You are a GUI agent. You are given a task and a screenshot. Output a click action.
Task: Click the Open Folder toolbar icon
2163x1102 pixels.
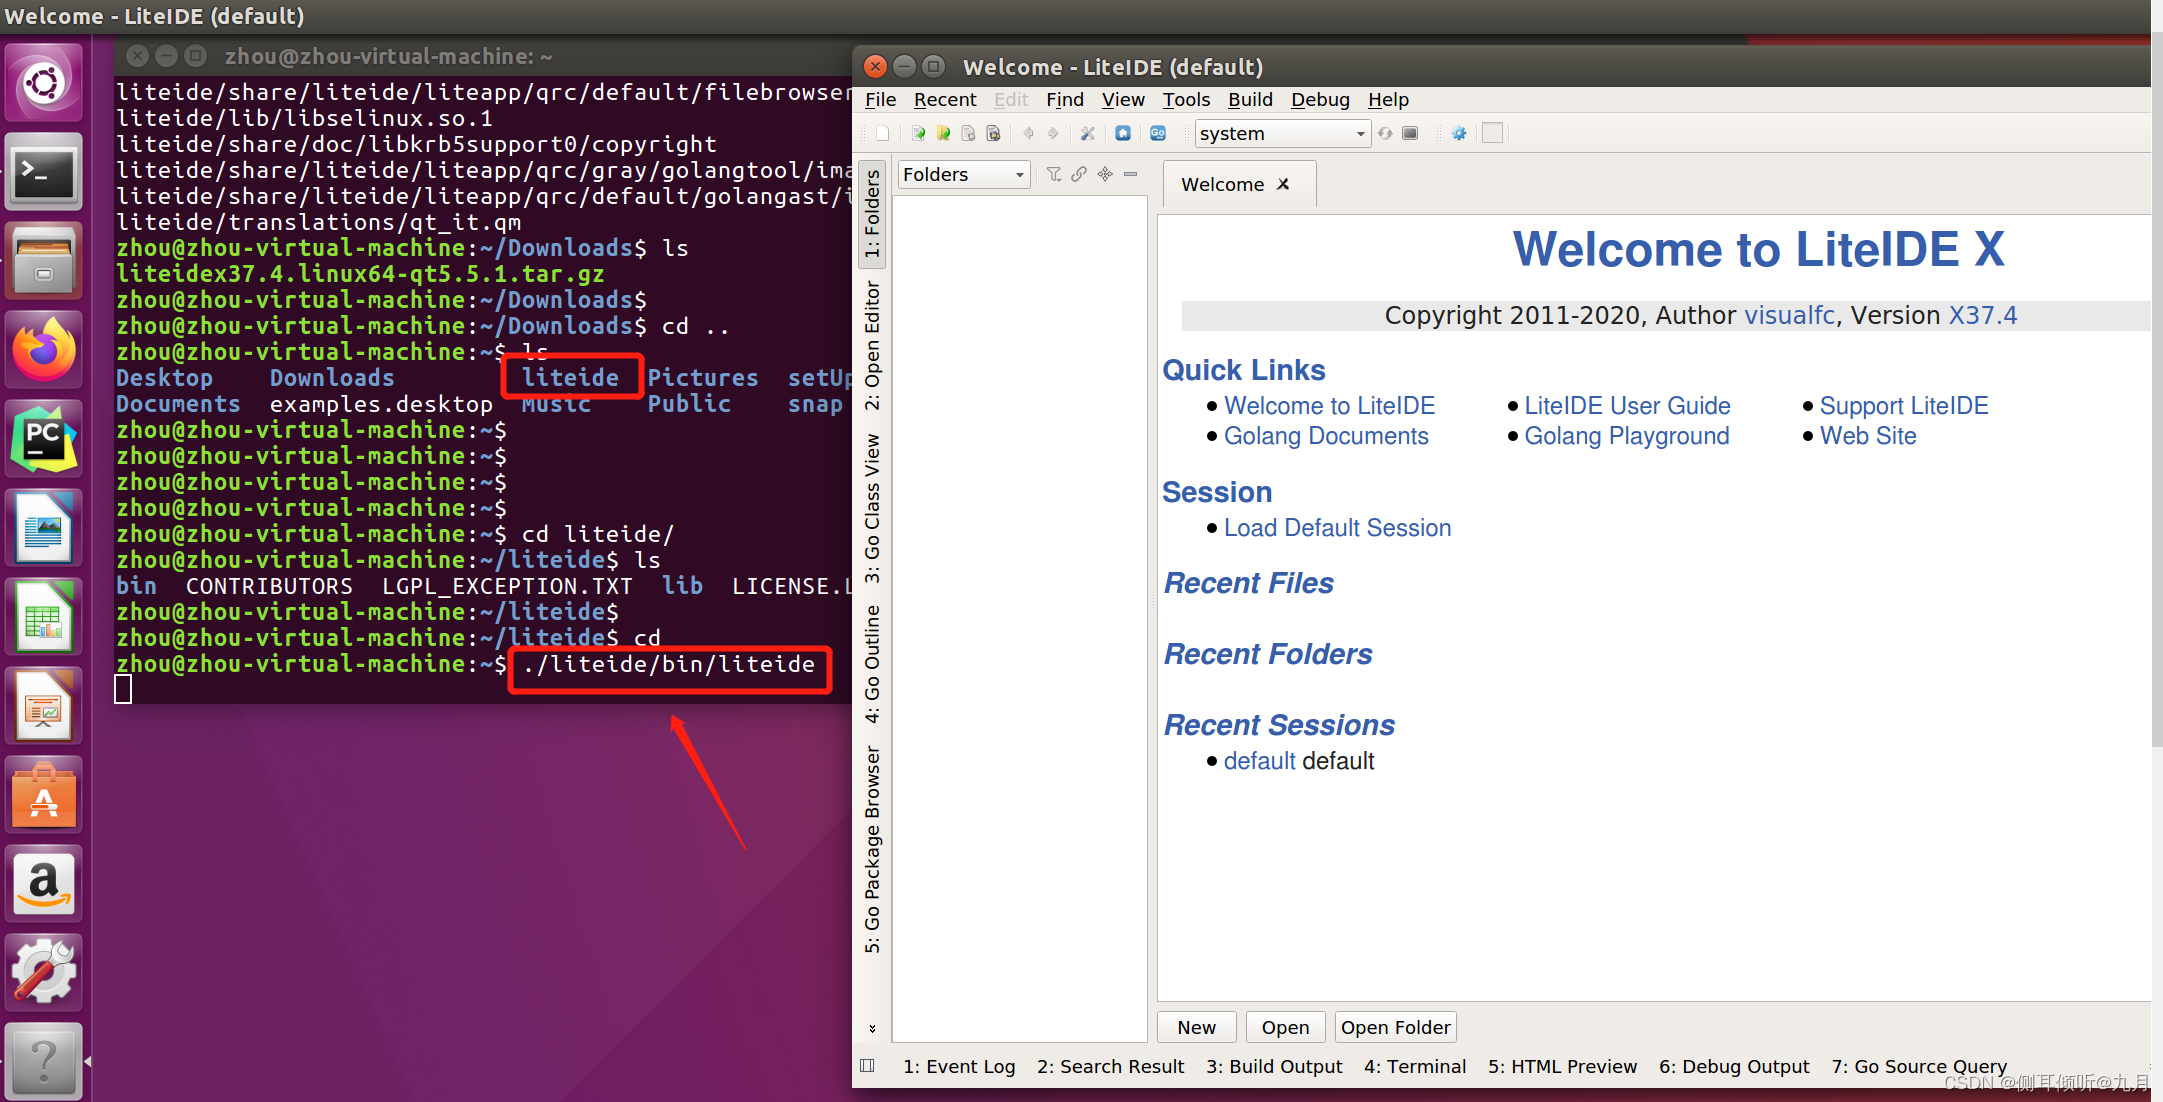tap(943, 133)
